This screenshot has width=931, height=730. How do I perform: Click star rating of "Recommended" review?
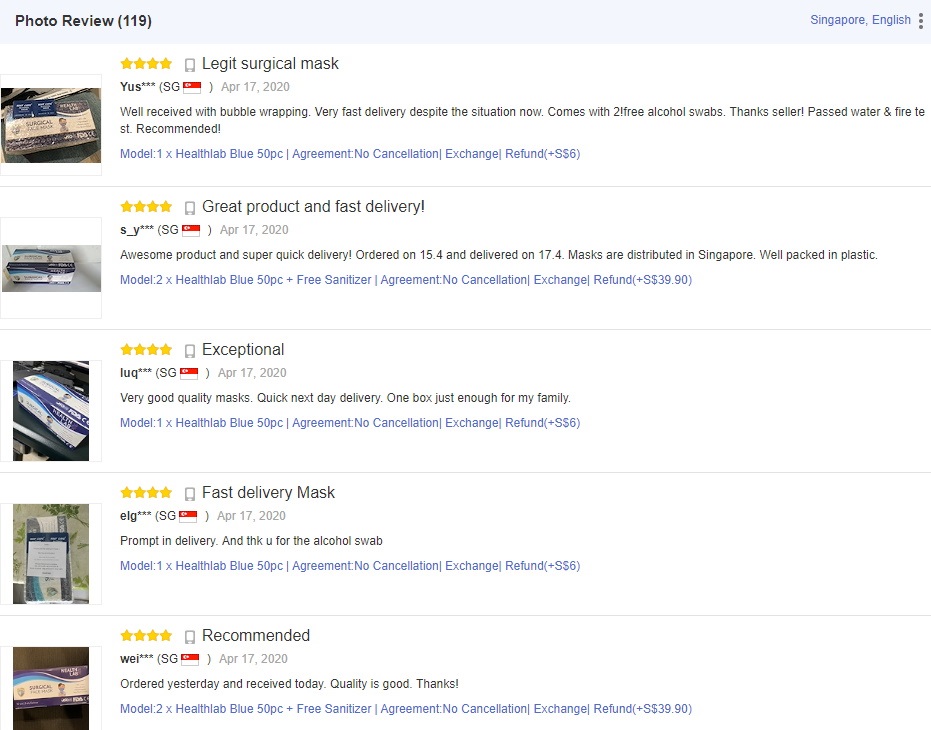[146, 636]
